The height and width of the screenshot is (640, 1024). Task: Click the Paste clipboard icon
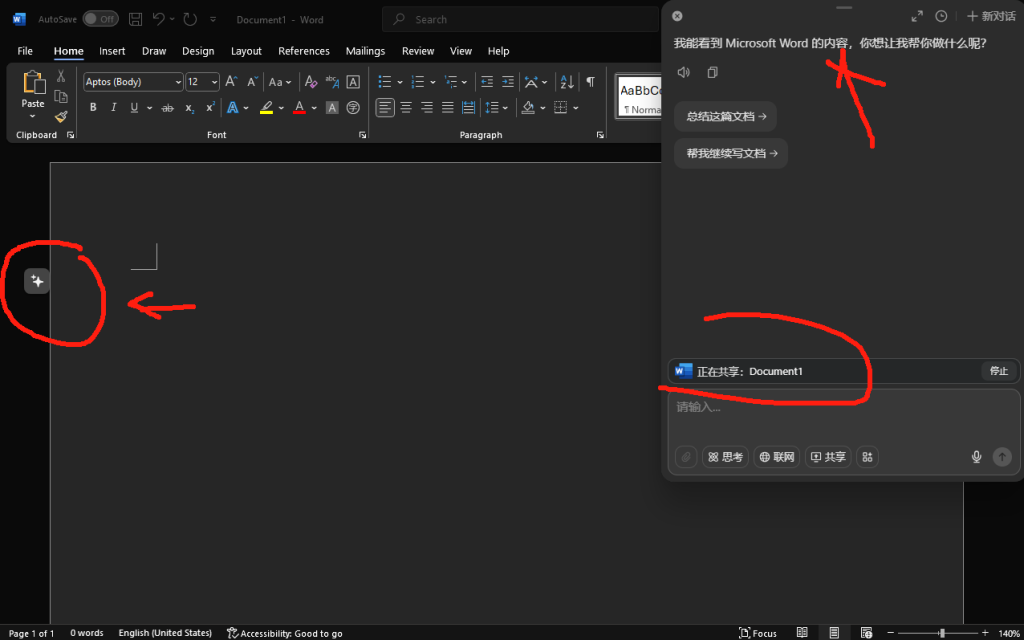33,84
